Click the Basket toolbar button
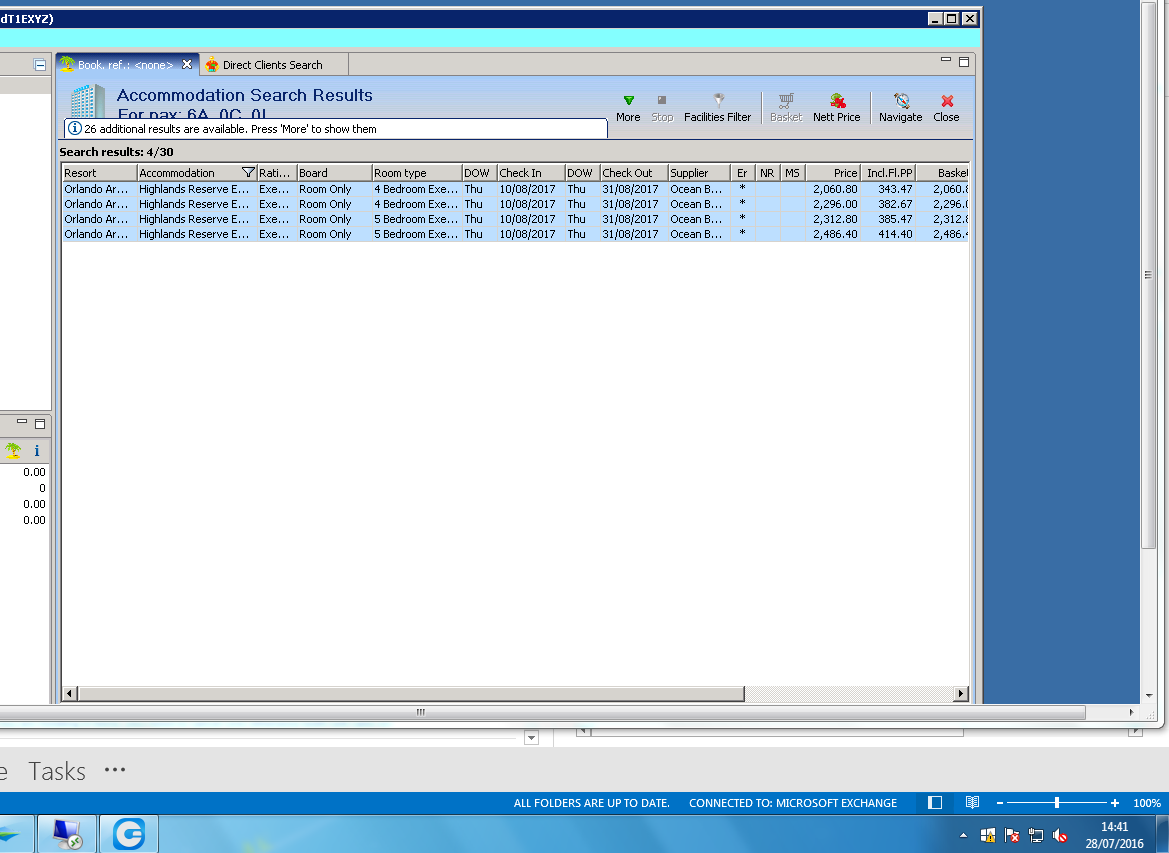This screenshot has width=1169, height=853. 786,108
